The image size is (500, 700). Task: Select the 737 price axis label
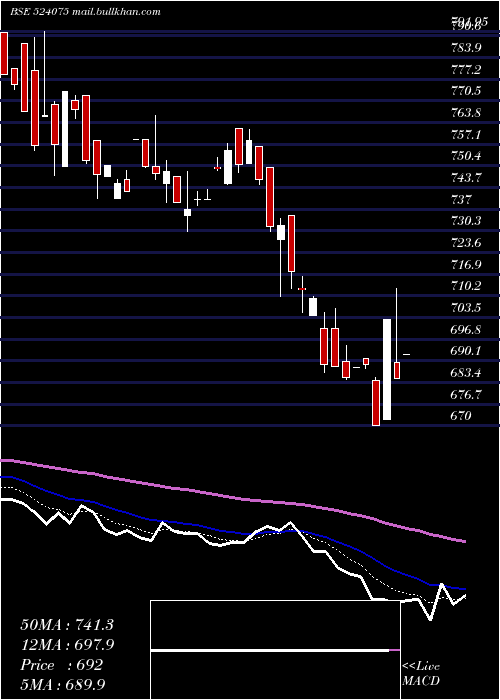pos(461,199)
